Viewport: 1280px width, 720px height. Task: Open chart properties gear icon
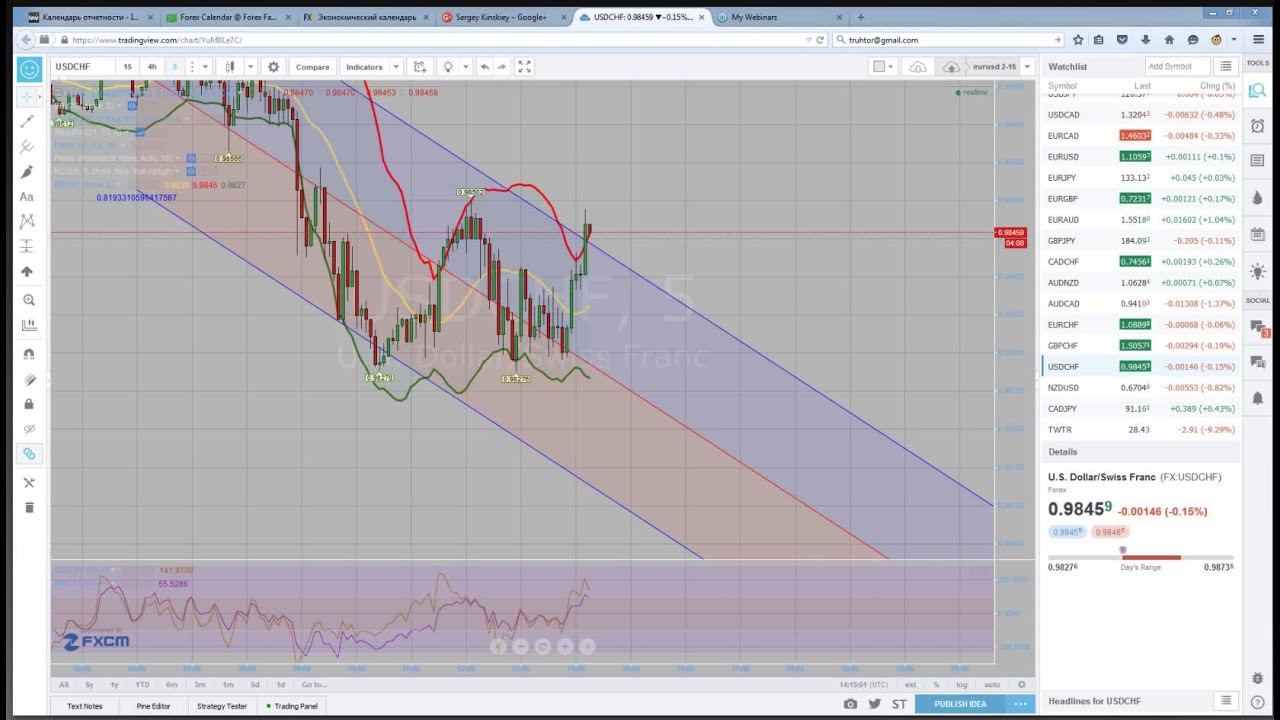click(x=273, y=67)
